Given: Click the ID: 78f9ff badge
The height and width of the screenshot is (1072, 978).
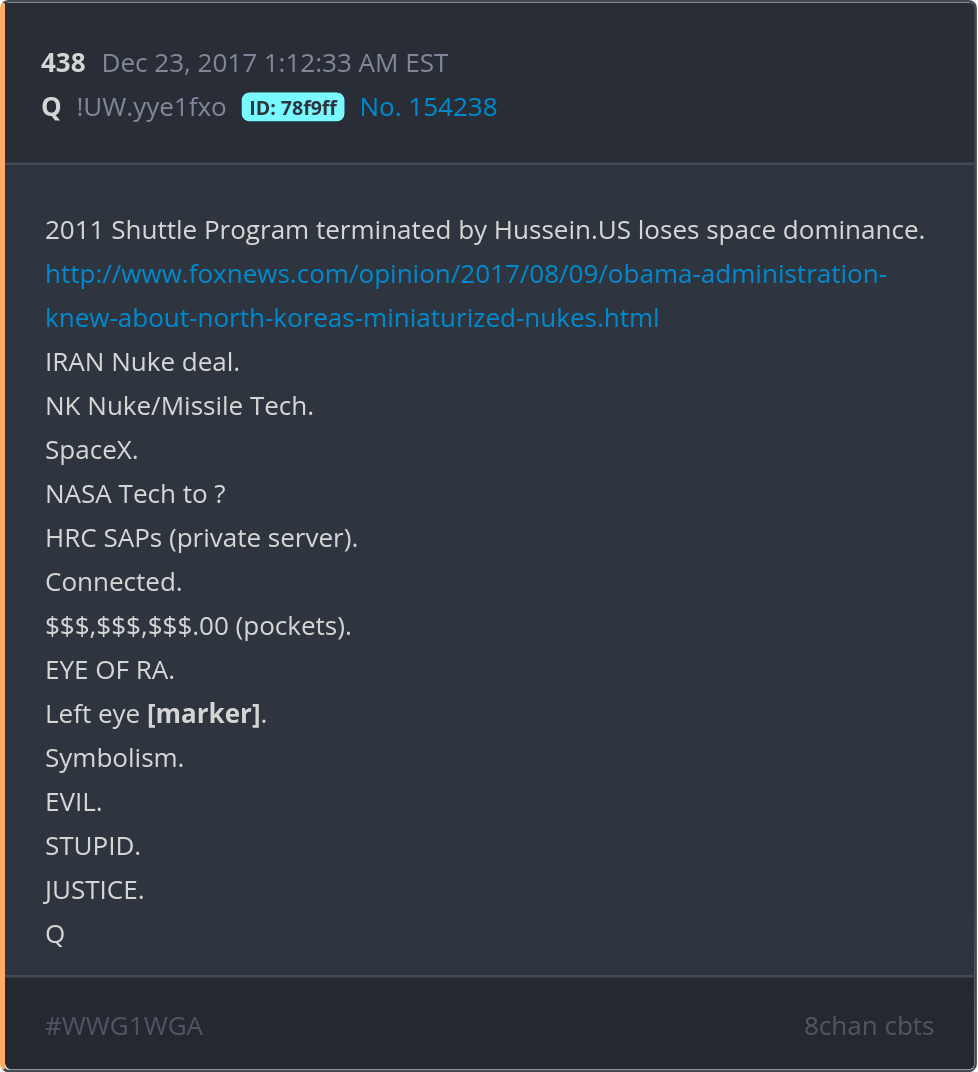Looking at the screenshot, I should [293, 108].
